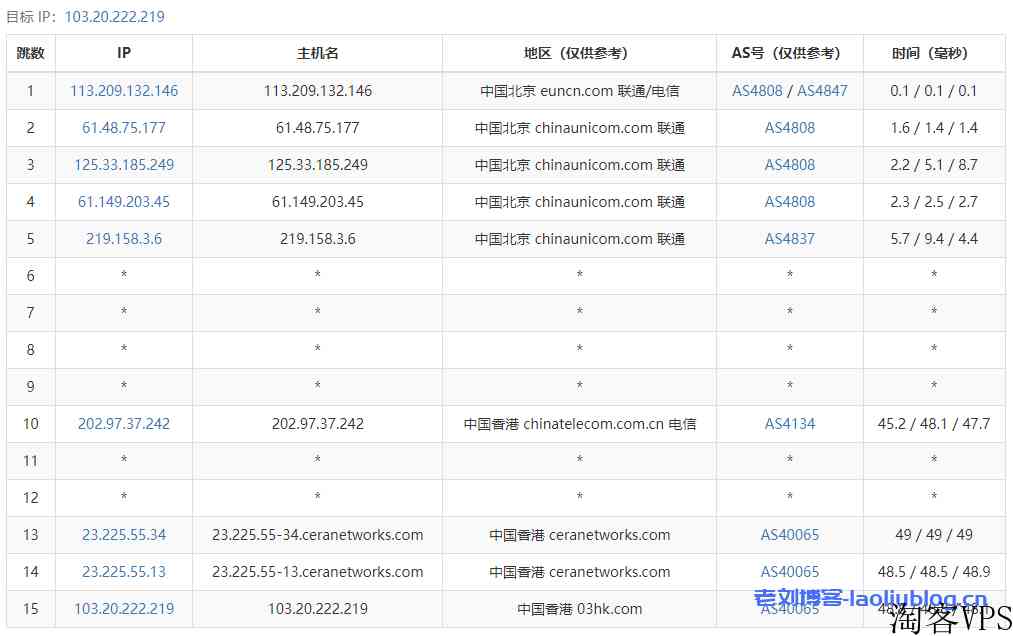The height and width of the screenshot is (636, 1013).
Task: Select the 61.149.203.45 IP link
Action: coord(124,202)
